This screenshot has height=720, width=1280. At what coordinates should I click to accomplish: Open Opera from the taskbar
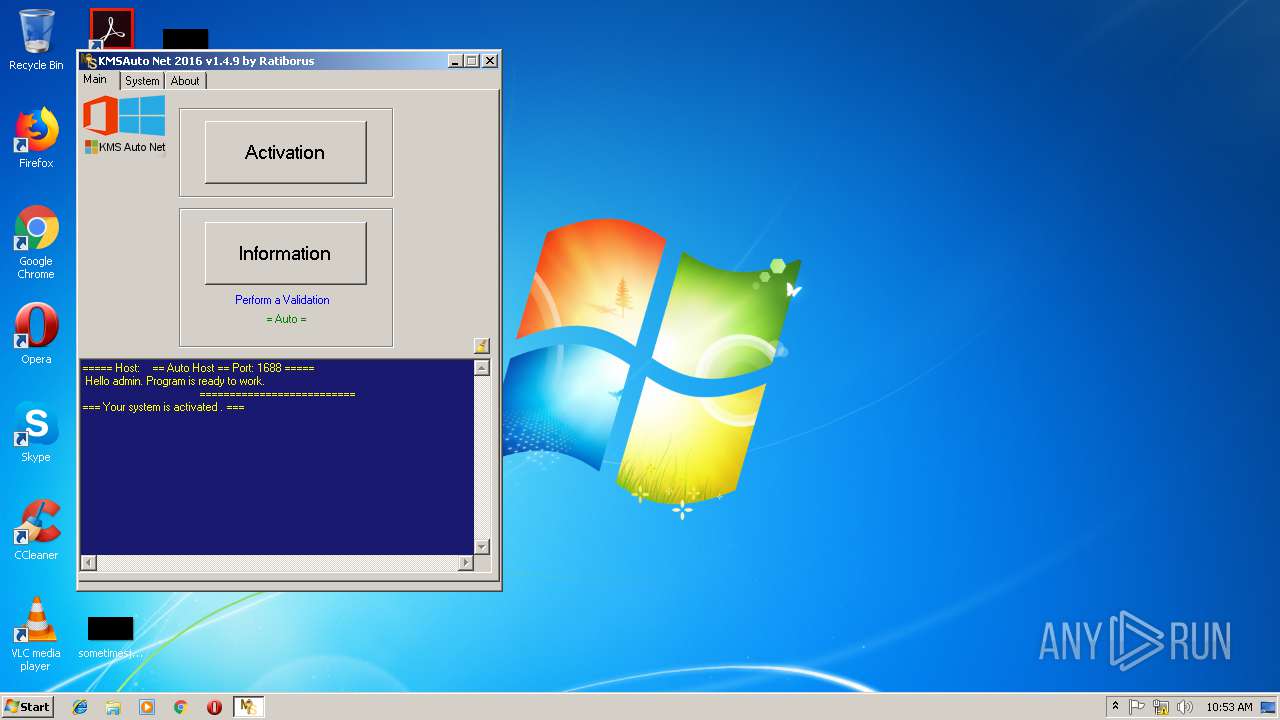click(214, 707)
